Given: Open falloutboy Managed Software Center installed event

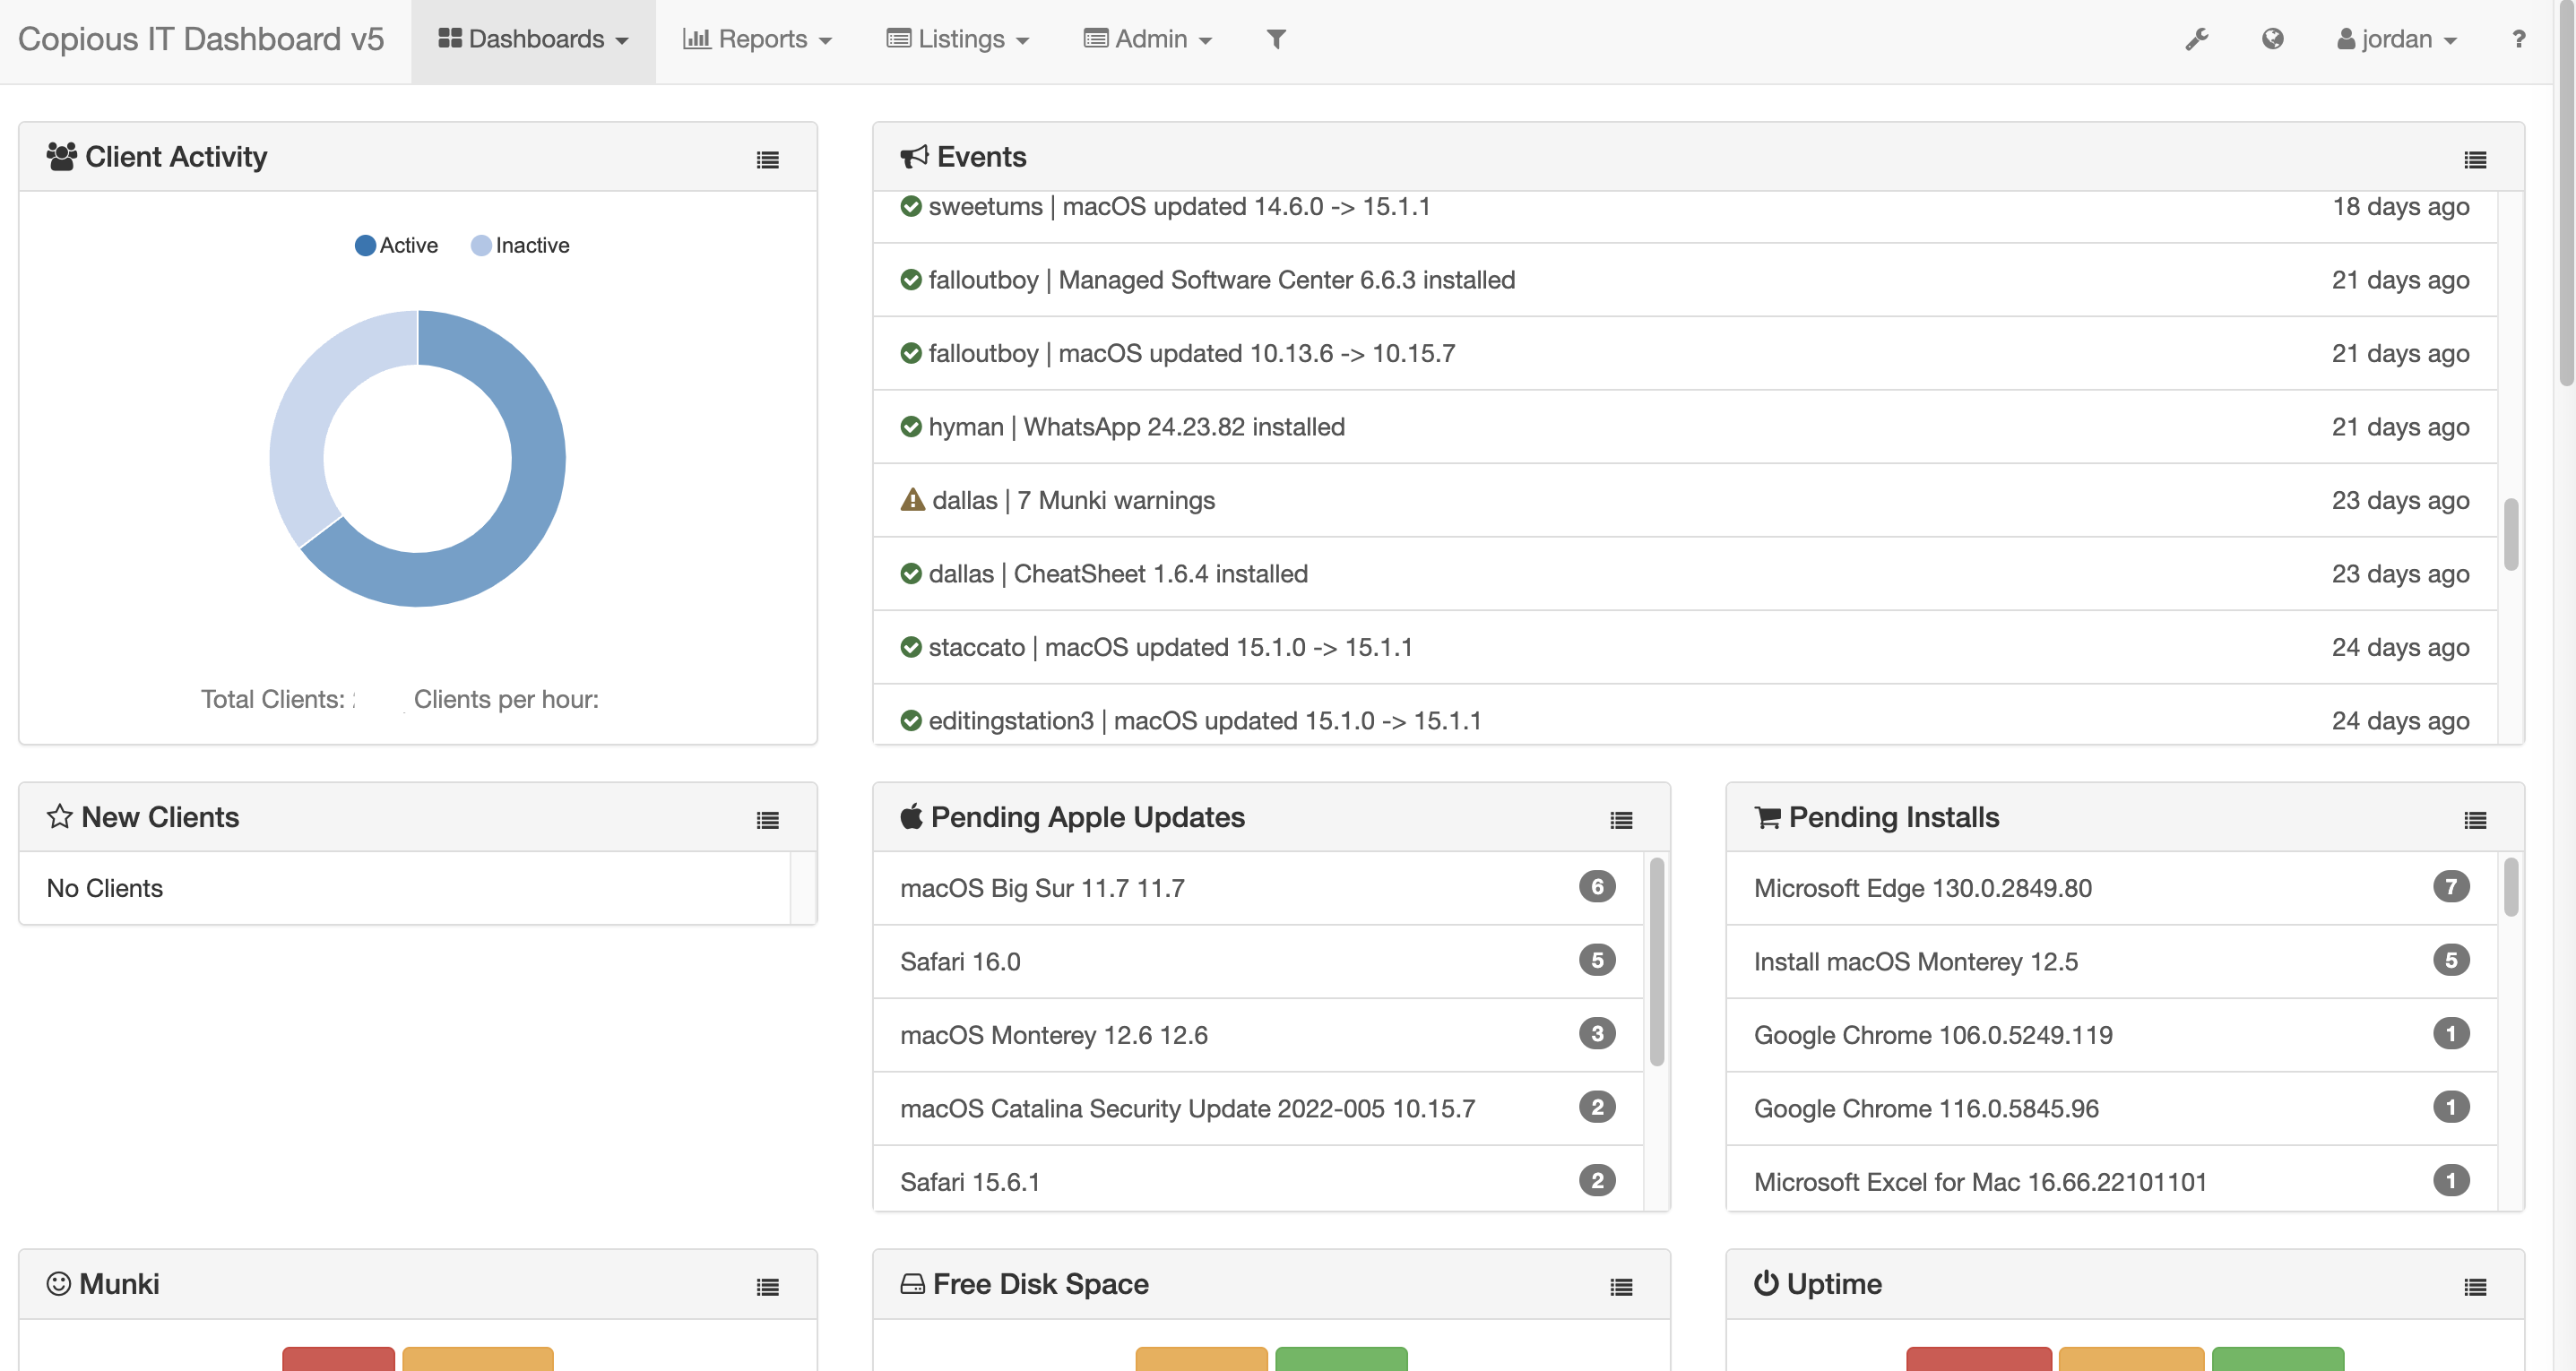Looking at the screenshot, I should click(x=1685, y=280).
